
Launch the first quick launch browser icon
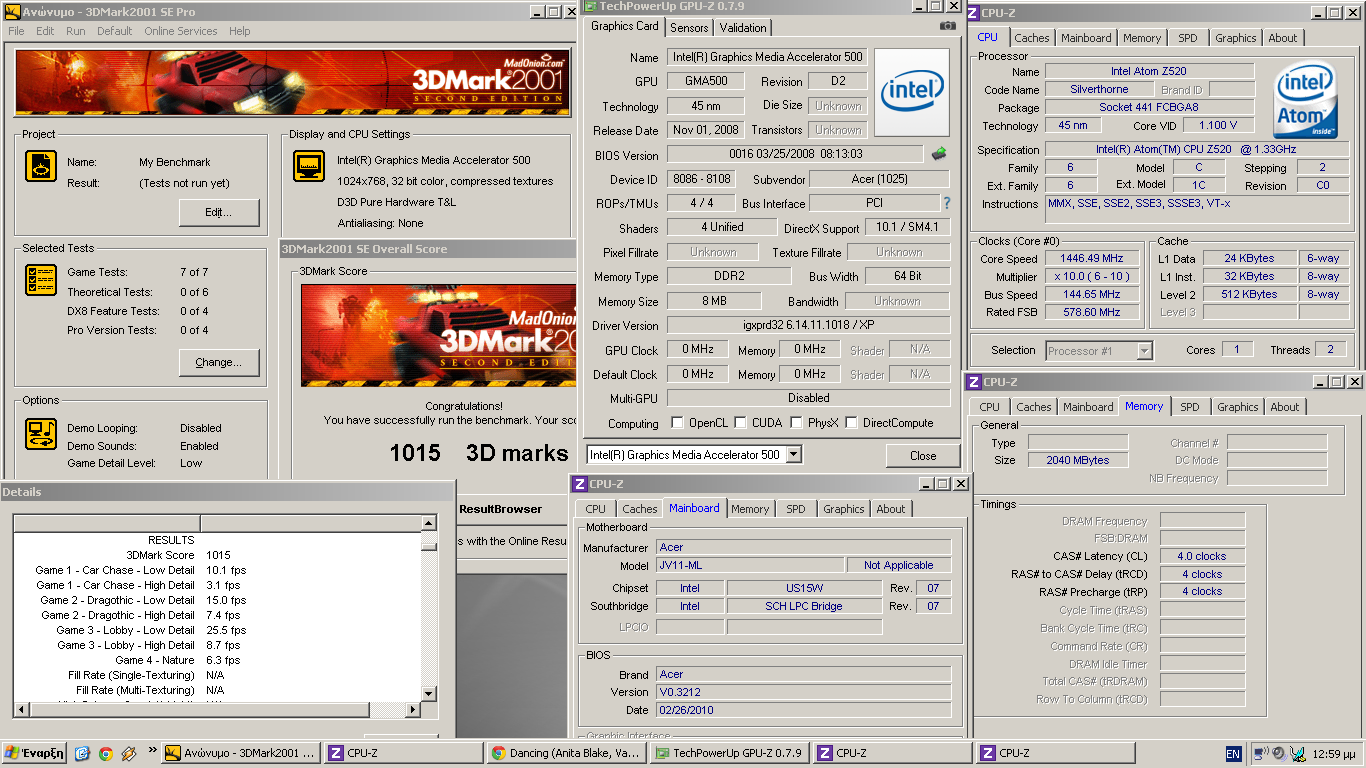click(x=82, y=753)
